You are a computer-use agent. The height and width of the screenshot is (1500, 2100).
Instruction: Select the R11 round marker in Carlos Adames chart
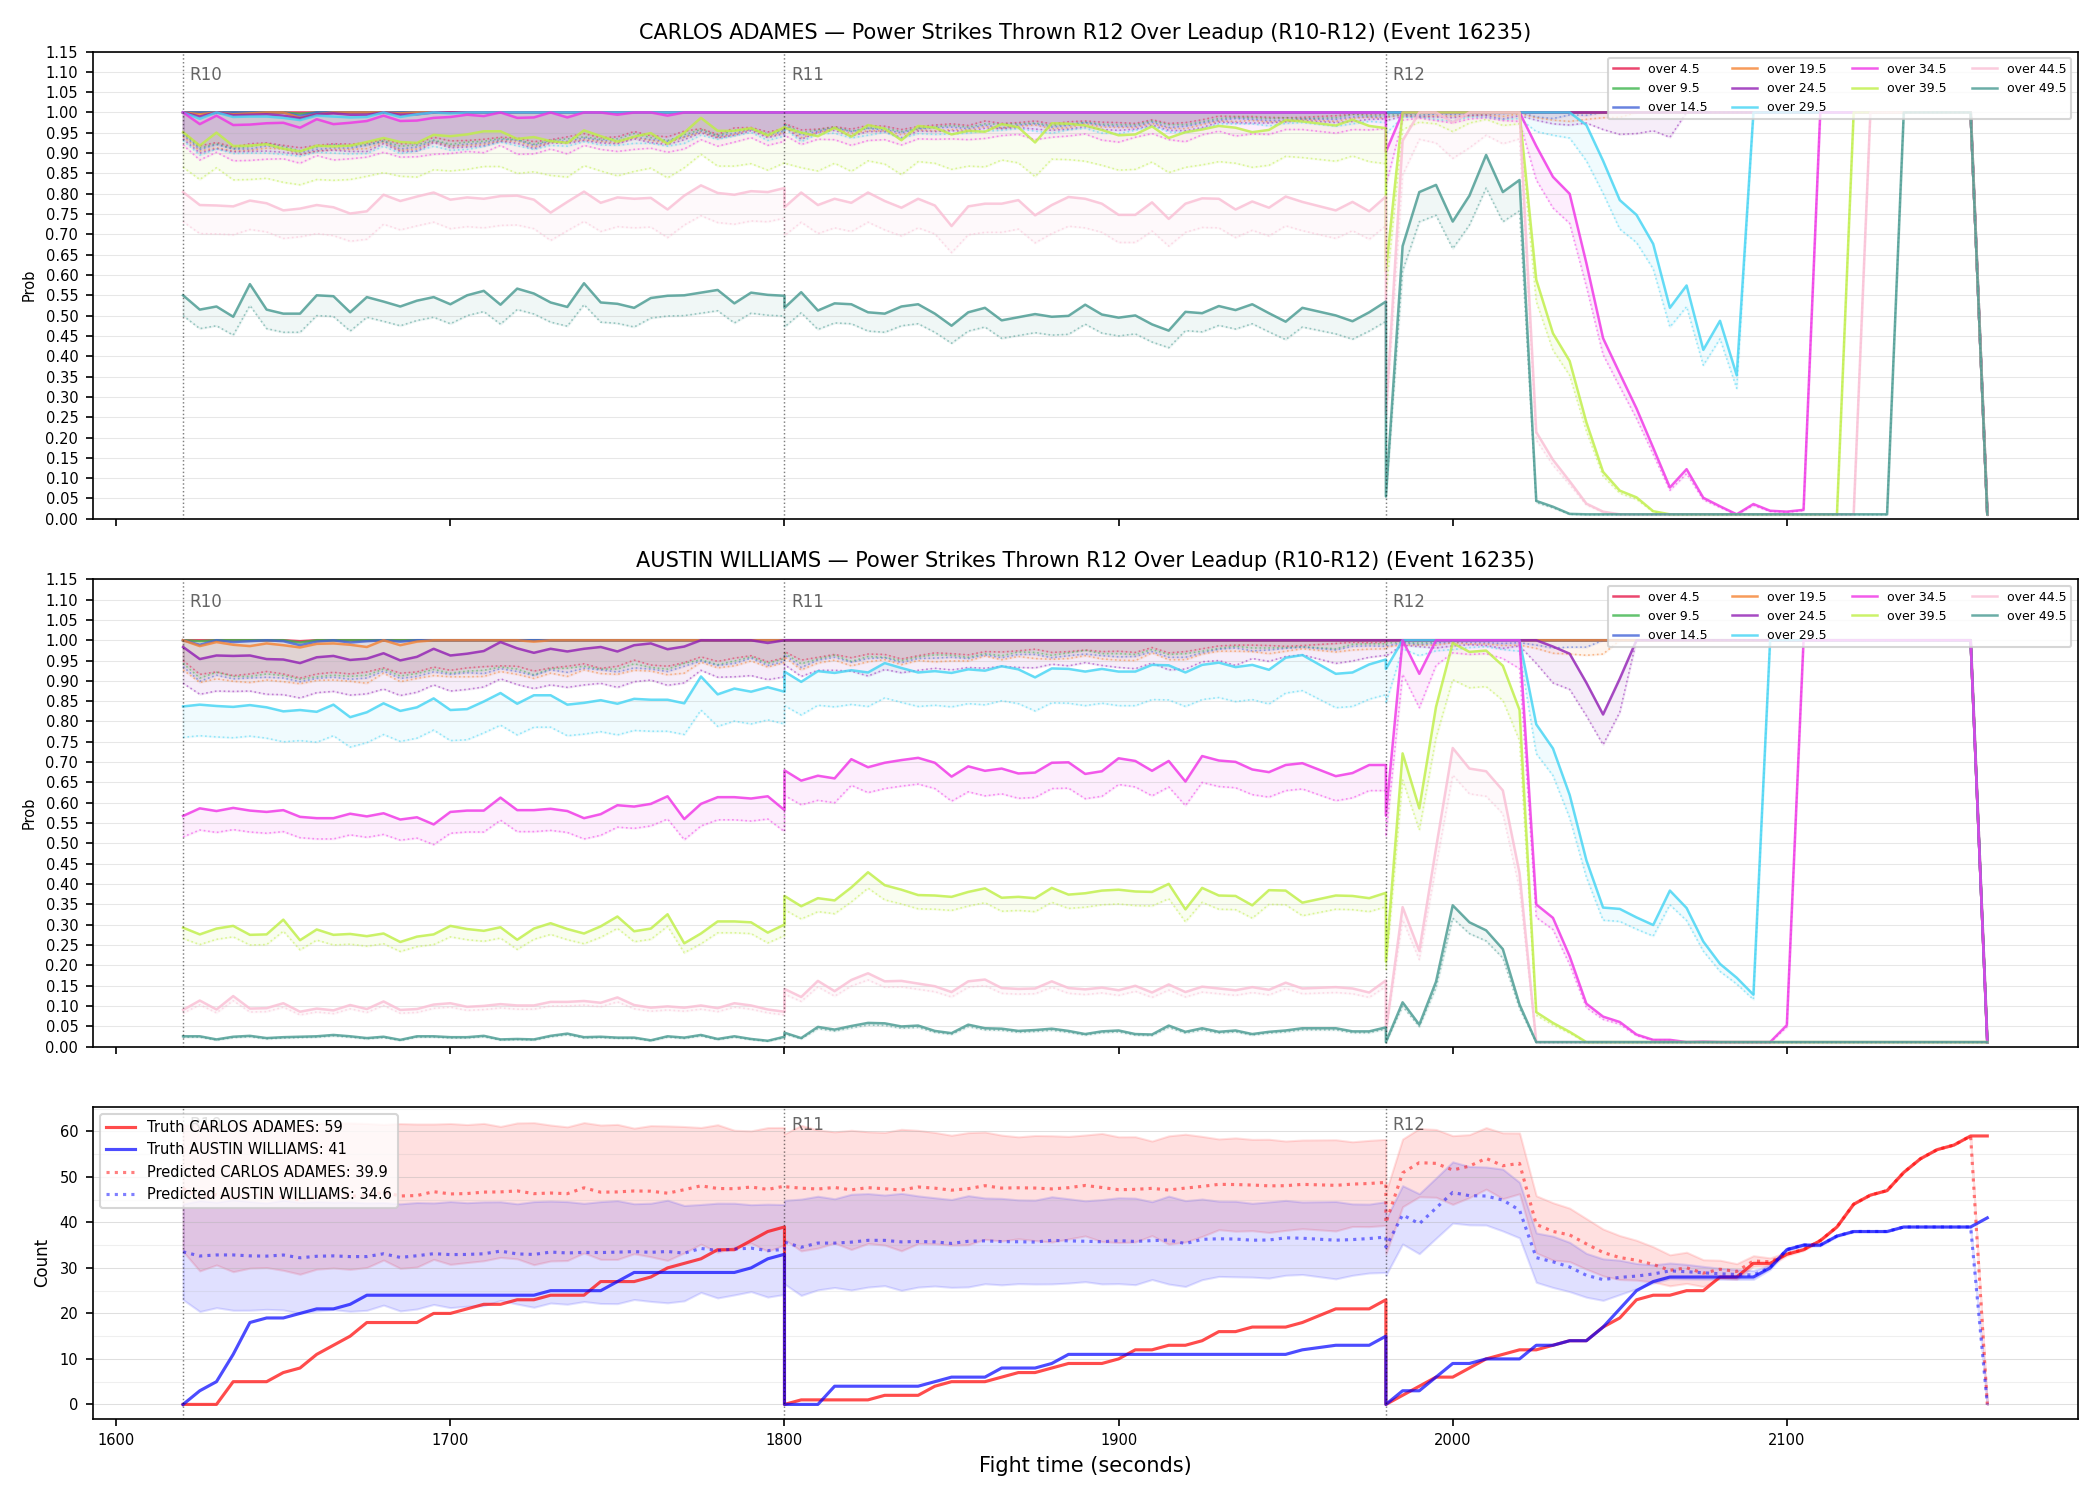click(x=807, y=74)
